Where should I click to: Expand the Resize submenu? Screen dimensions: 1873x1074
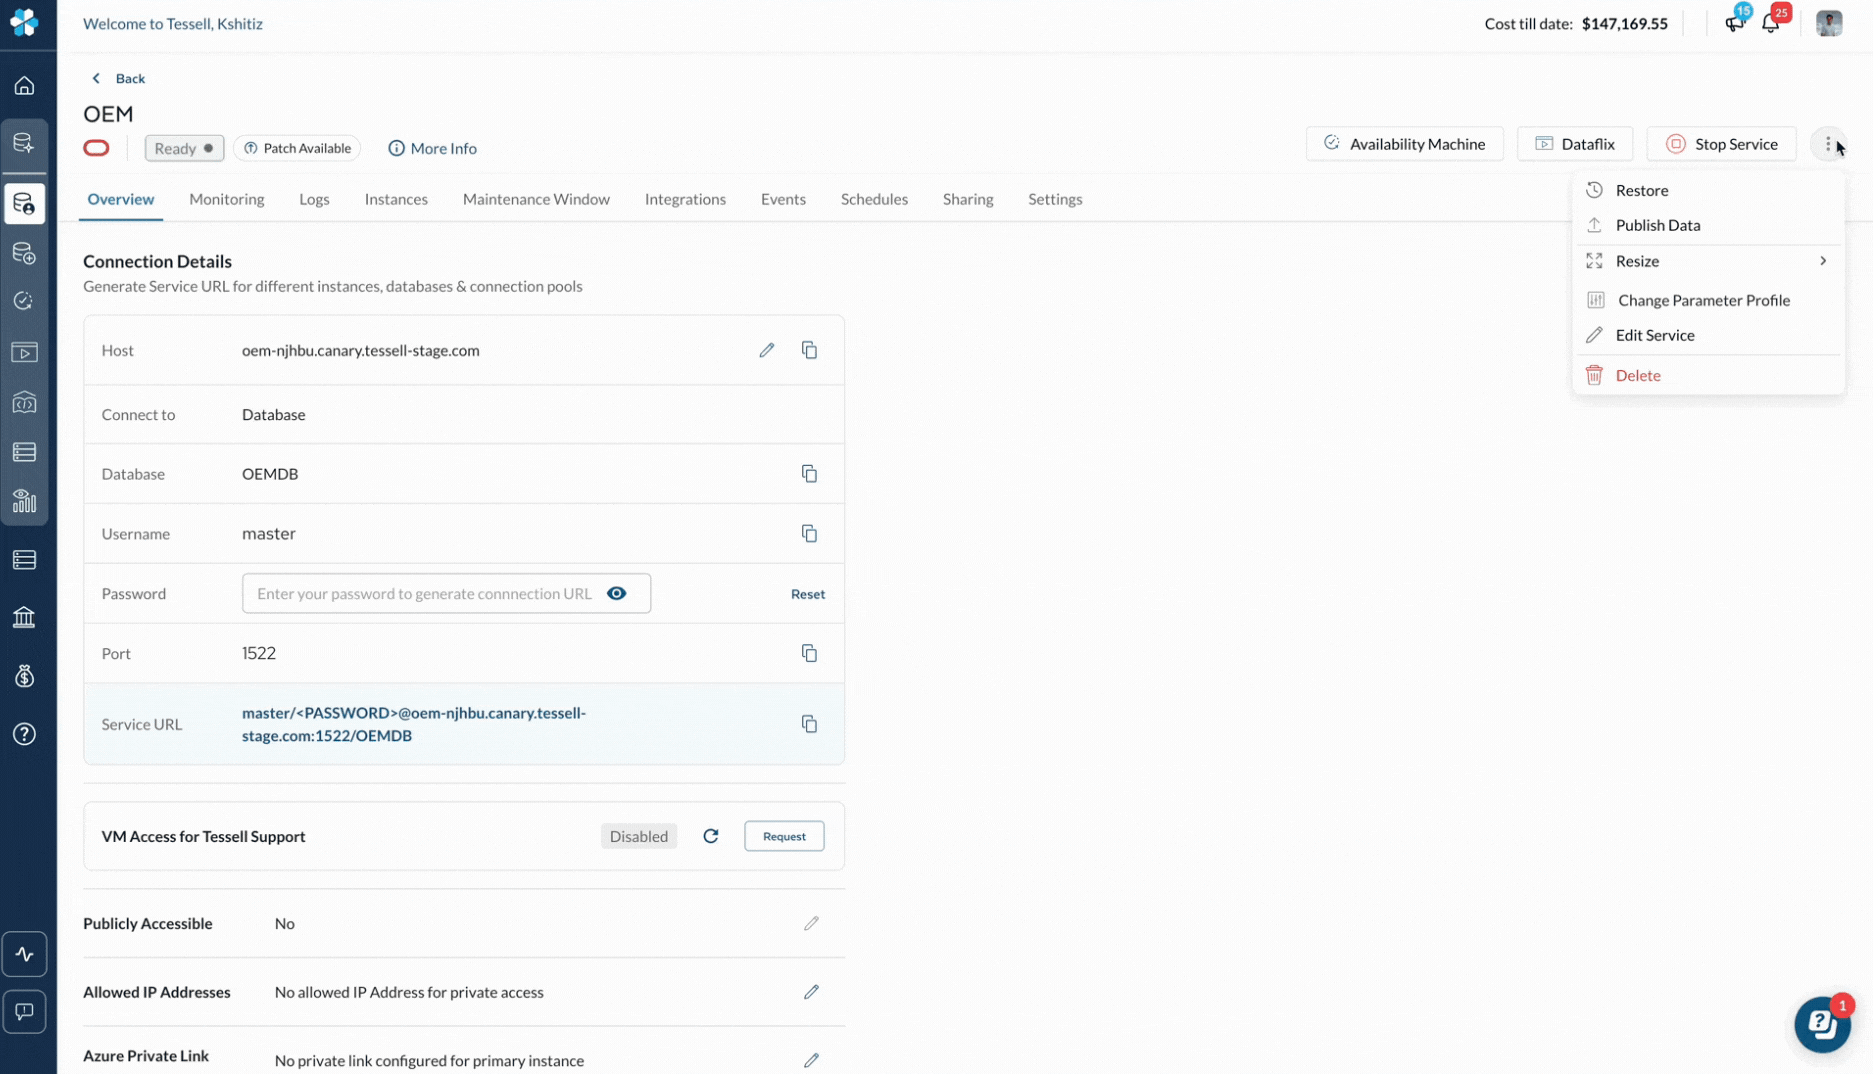(1707, 261)
